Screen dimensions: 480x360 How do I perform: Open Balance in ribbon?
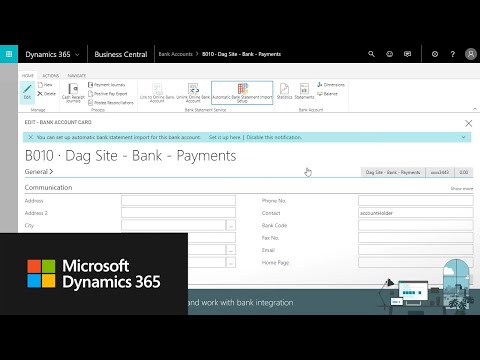coord(327,94)
